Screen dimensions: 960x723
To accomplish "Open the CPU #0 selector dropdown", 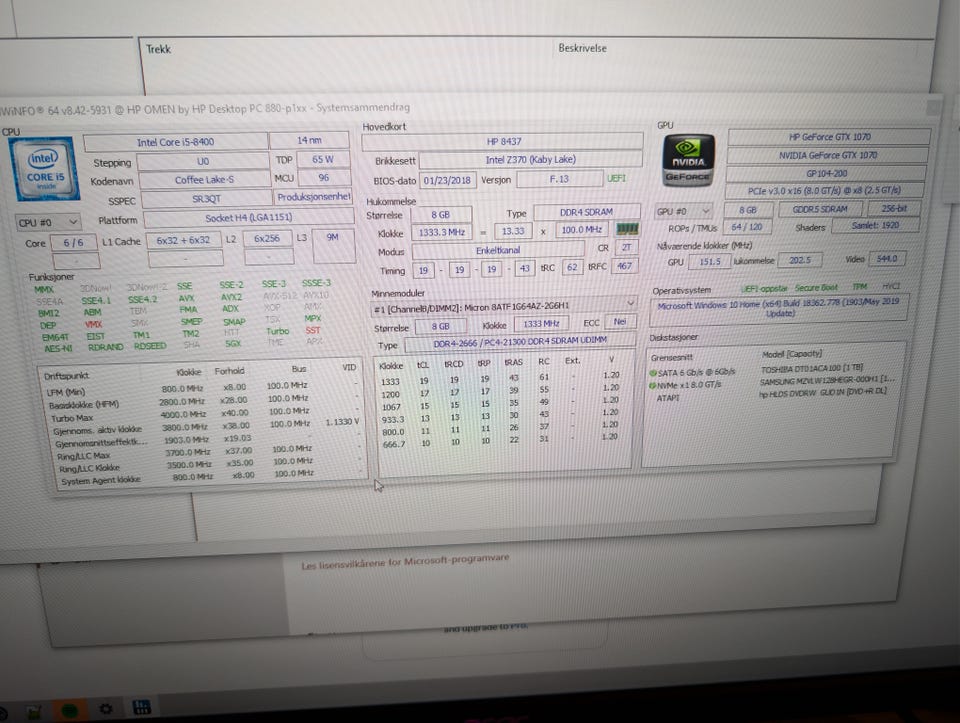I will pos(48,221).
